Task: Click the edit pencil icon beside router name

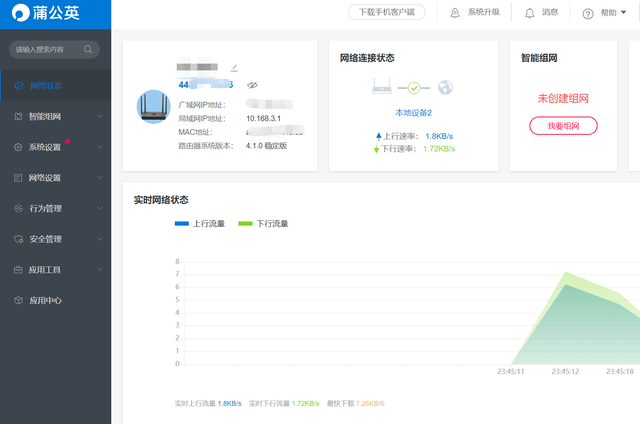Action: pos(234,67)
